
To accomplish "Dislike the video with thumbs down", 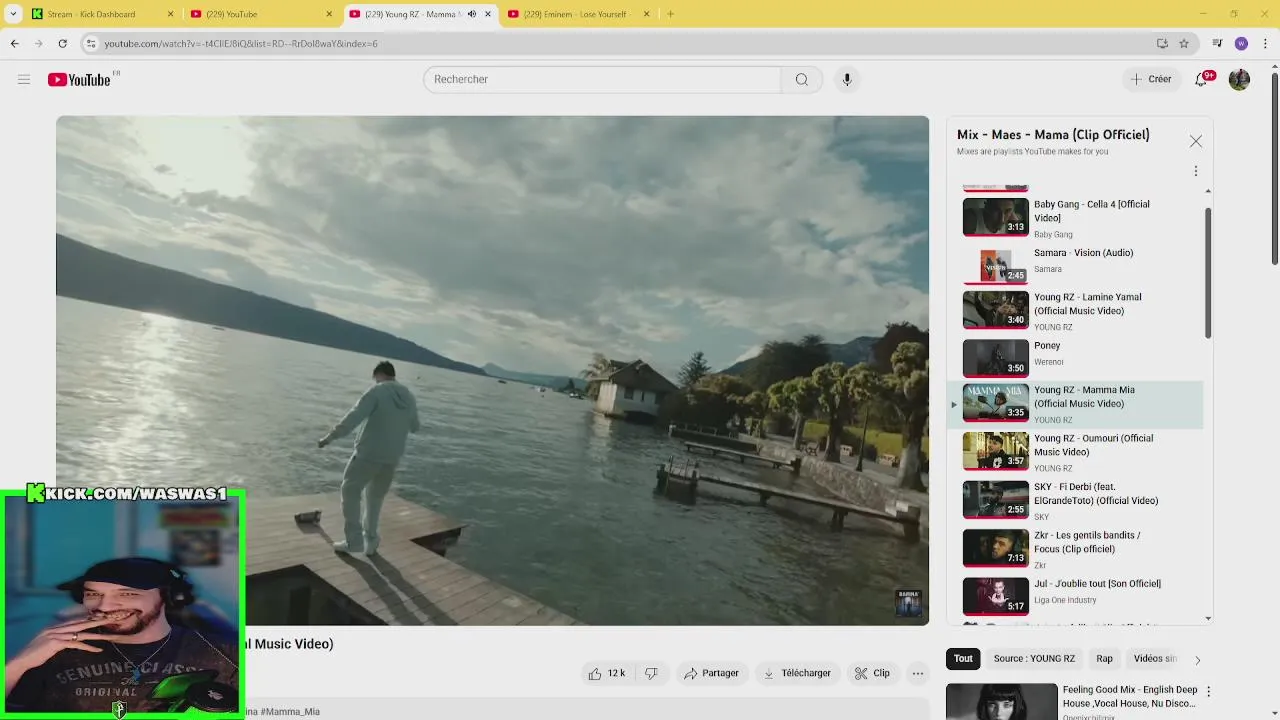I will pos(651,673).
